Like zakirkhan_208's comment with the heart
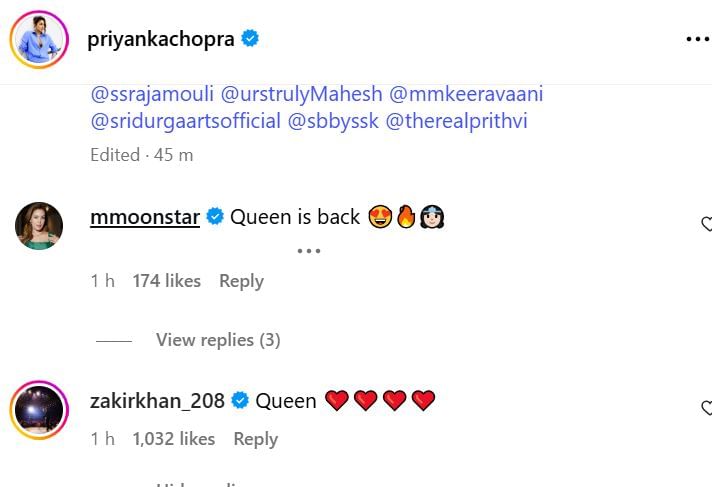The height and width of the screenshot is (487, 712). 706,408
